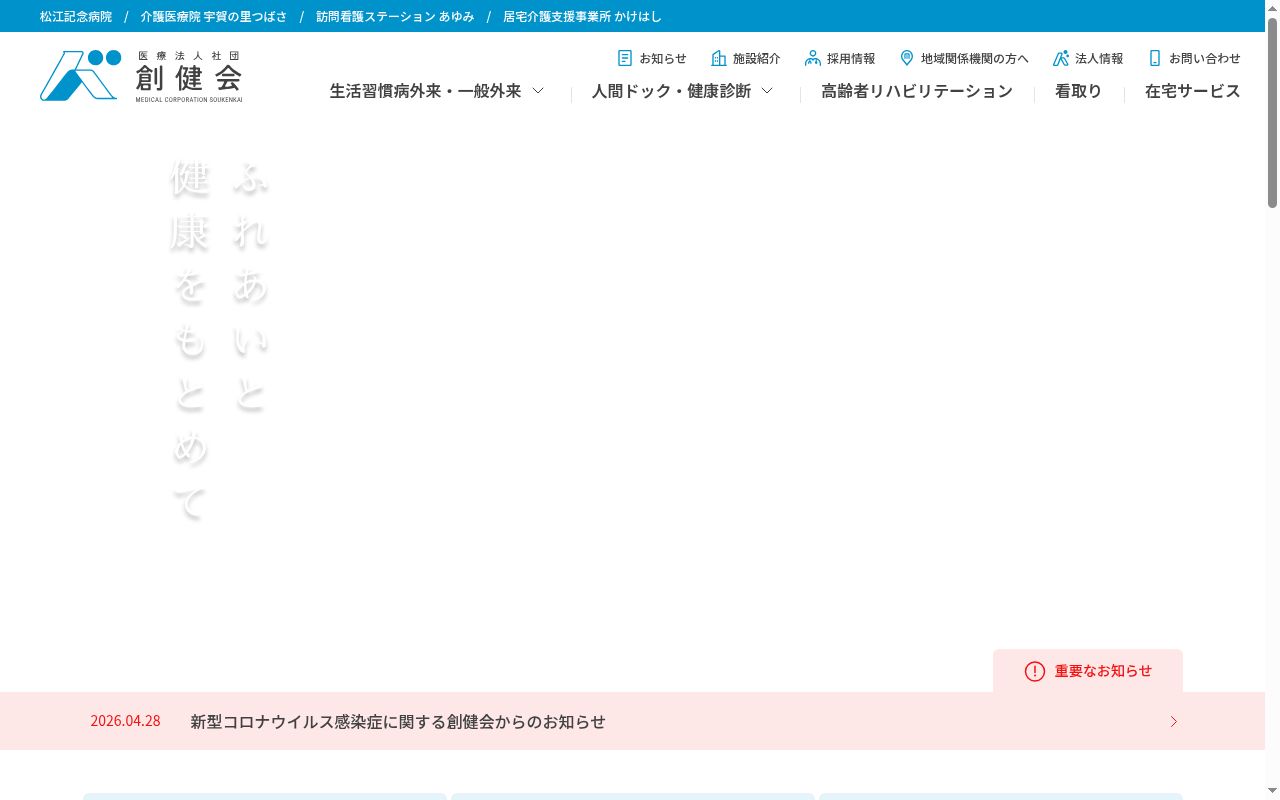
Task: Expand the 人間ドック・健康診断 chevron
Action: click(x=767, y=91)
